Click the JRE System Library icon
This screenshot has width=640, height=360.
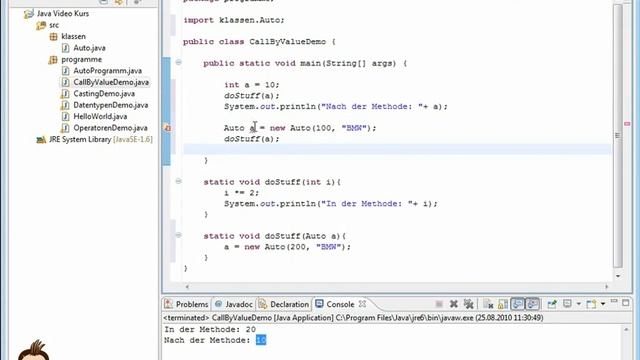click(x=41, y=140)
